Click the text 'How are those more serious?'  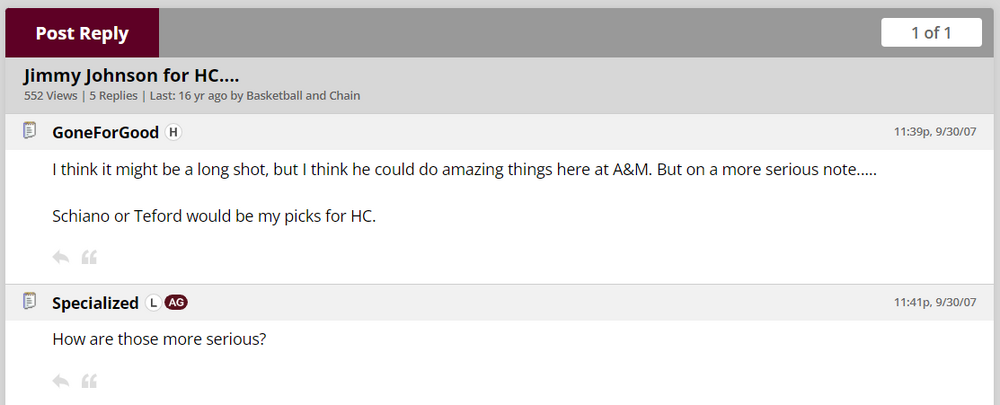coord(158,339)
